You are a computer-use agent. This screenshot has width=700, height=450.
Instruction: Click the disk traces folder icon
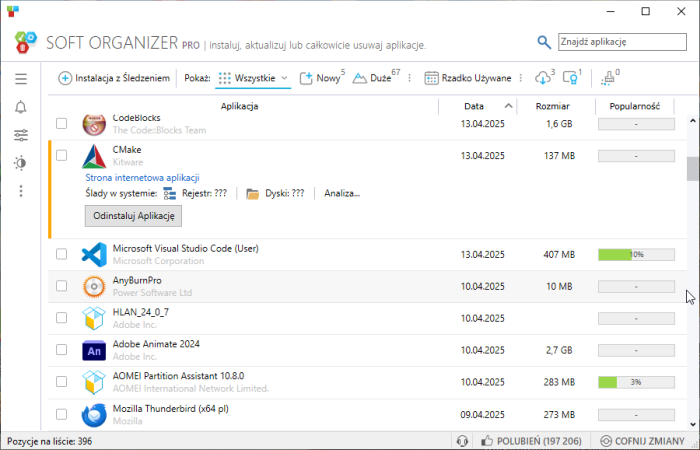coord(253,194)
